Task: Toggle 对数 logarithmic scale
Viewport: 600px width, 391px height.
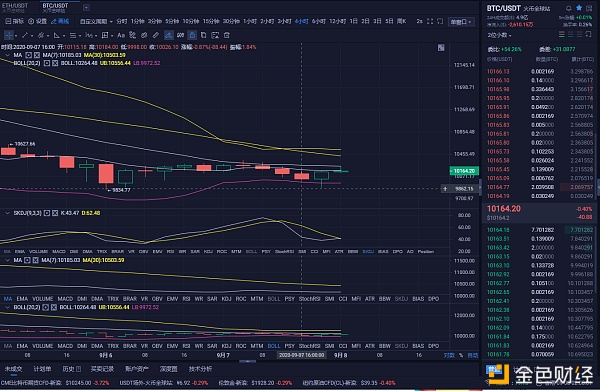Action: pos(449,355)
